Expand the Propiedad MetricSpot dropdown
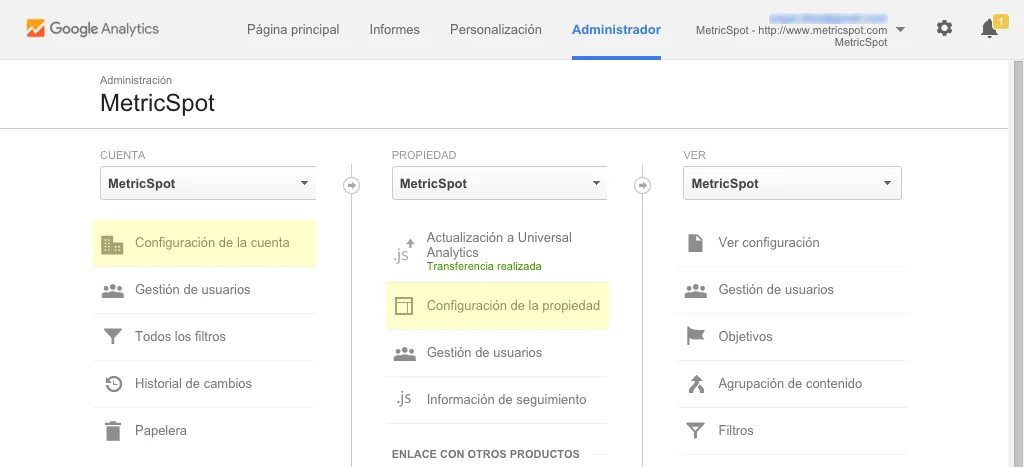This screenshot has width=1024, height=467. [500, 184]
